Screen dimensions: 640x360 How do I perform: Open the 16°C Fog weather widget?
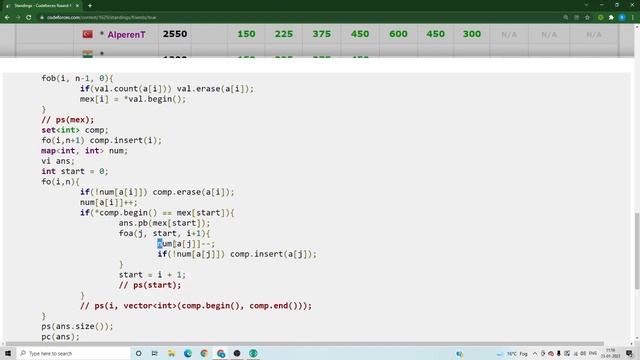coord(513,353)
